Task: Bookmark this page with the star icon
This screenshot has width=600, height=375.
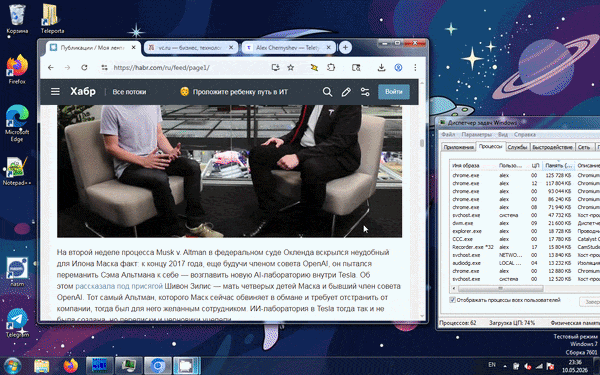Action: [x=291, y=67]
